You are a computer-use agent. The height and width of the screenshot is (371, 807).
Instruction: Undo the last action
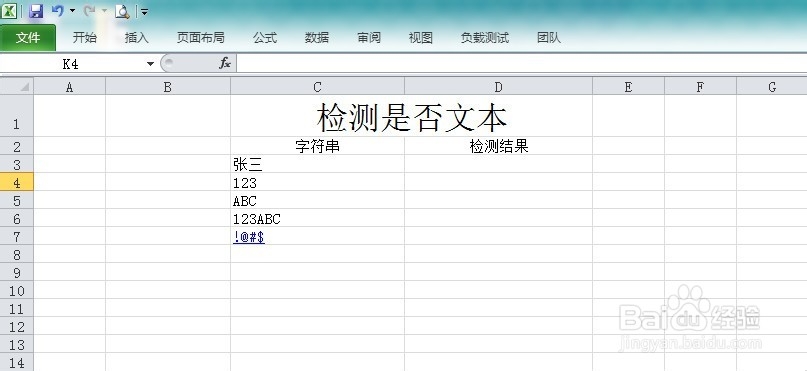(58, 11)
